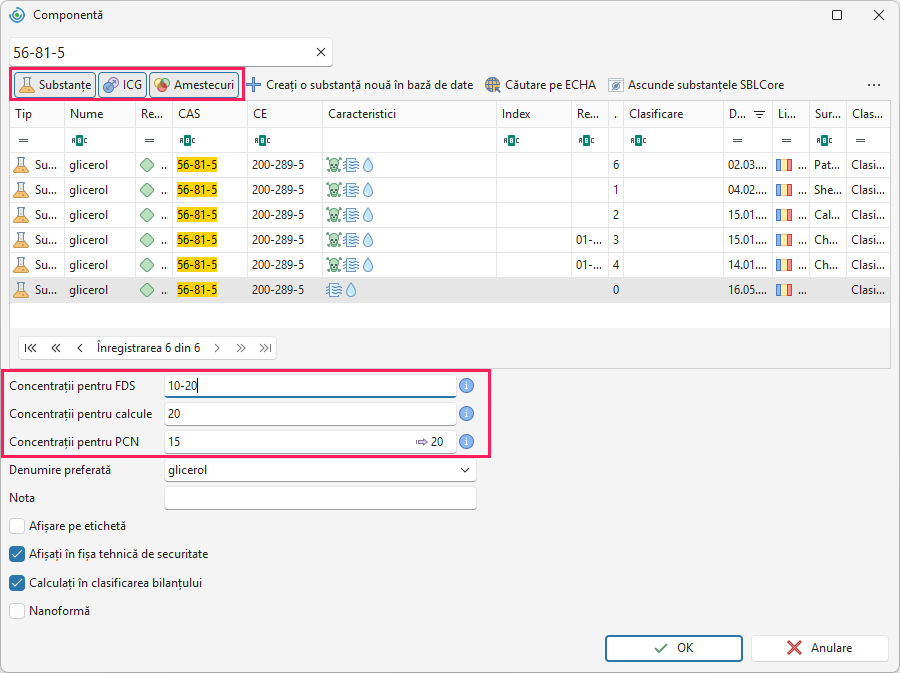Uncheck Calculați în clasificarea bilanțului
900x673 pixels.
tap(17, 583)
